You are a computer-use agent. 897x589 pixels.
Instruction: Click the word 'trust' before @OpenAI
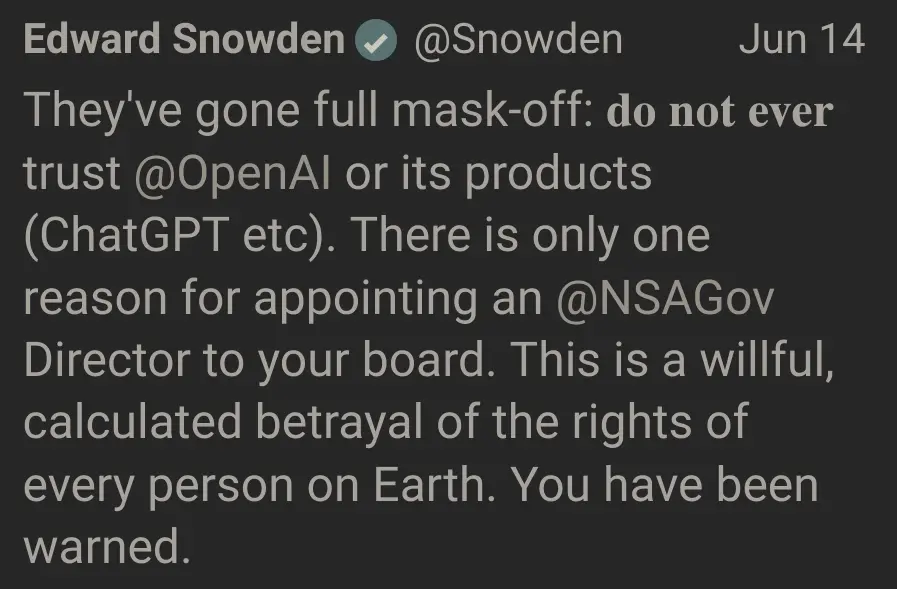coord(72,174)
